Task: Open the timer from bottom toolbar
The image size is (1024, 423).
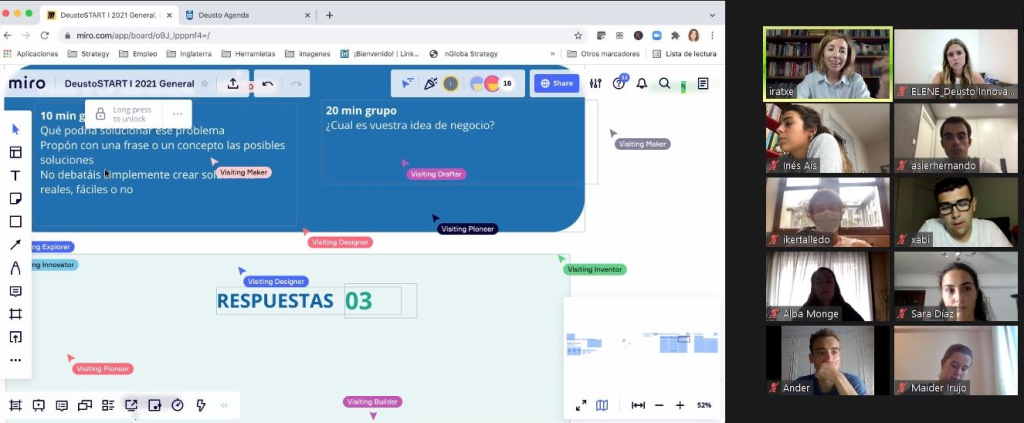Action: pyautogui.click(x=178, y=405)
